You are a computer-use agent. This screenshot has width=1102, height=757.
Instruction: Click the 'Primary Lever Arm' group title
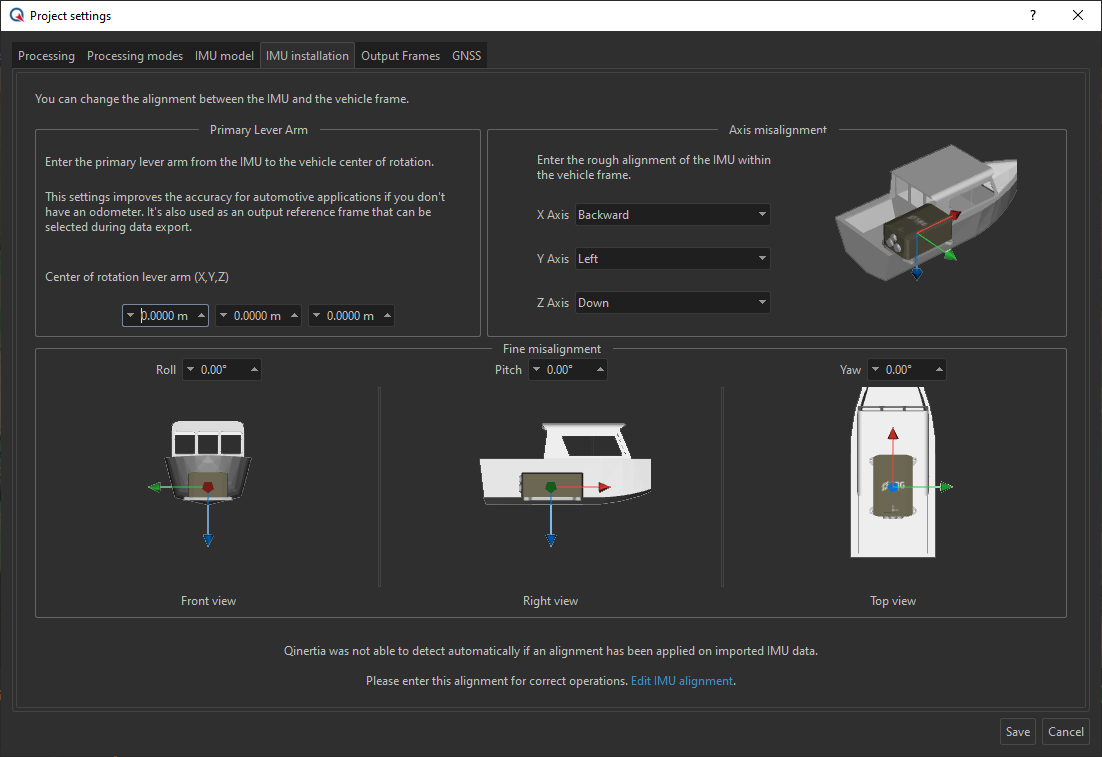(x=259, y=130)
